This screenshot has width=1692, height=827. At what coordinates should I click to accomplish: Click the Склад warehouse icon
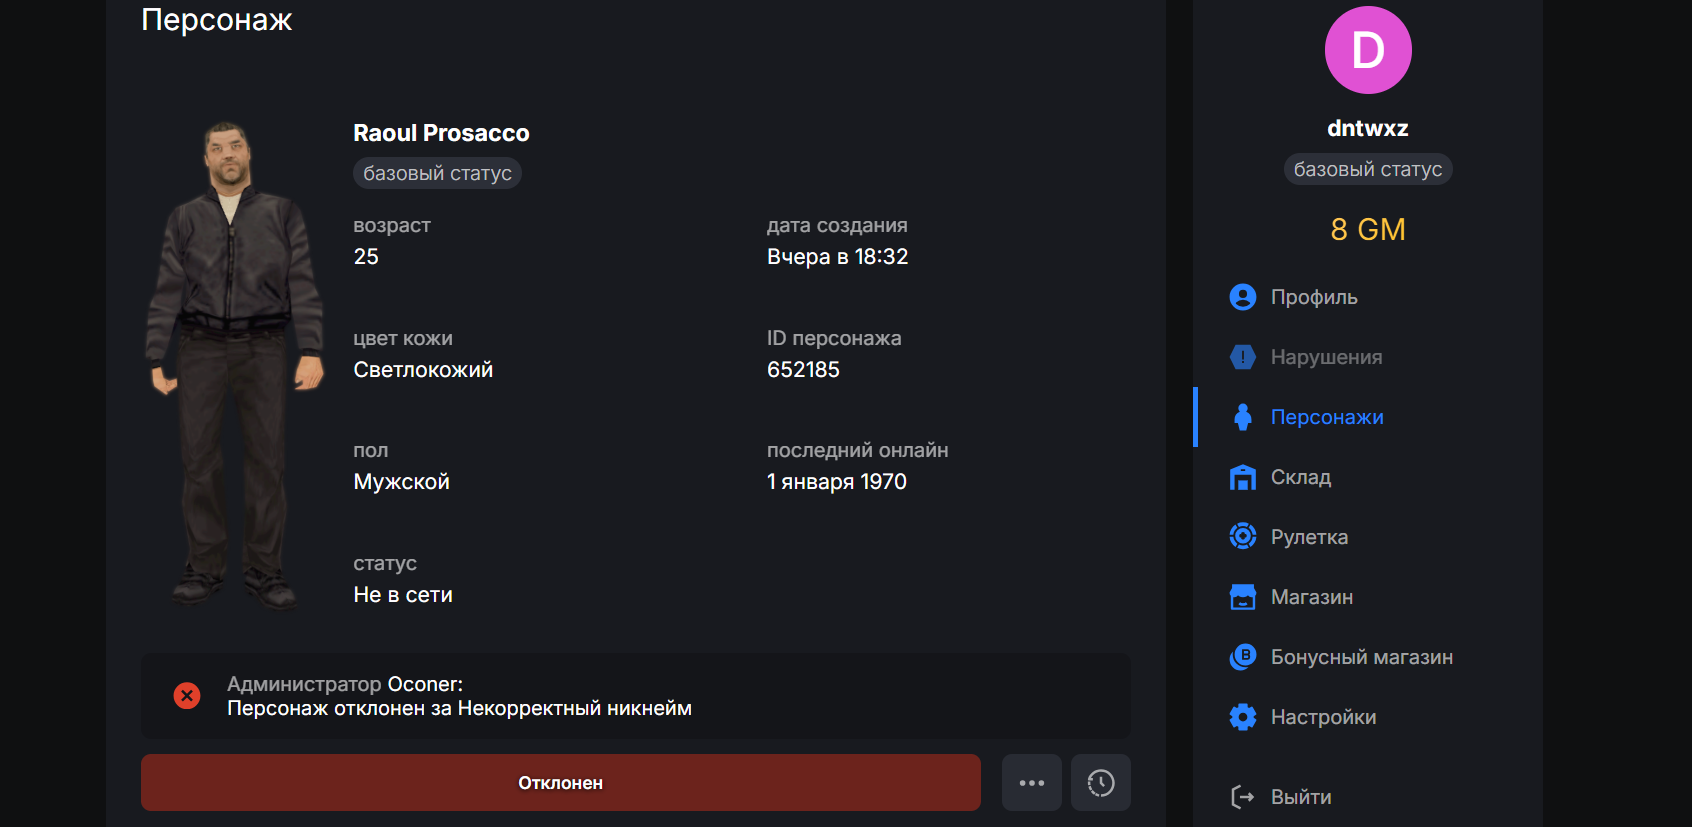click(x=1242, y=477)
